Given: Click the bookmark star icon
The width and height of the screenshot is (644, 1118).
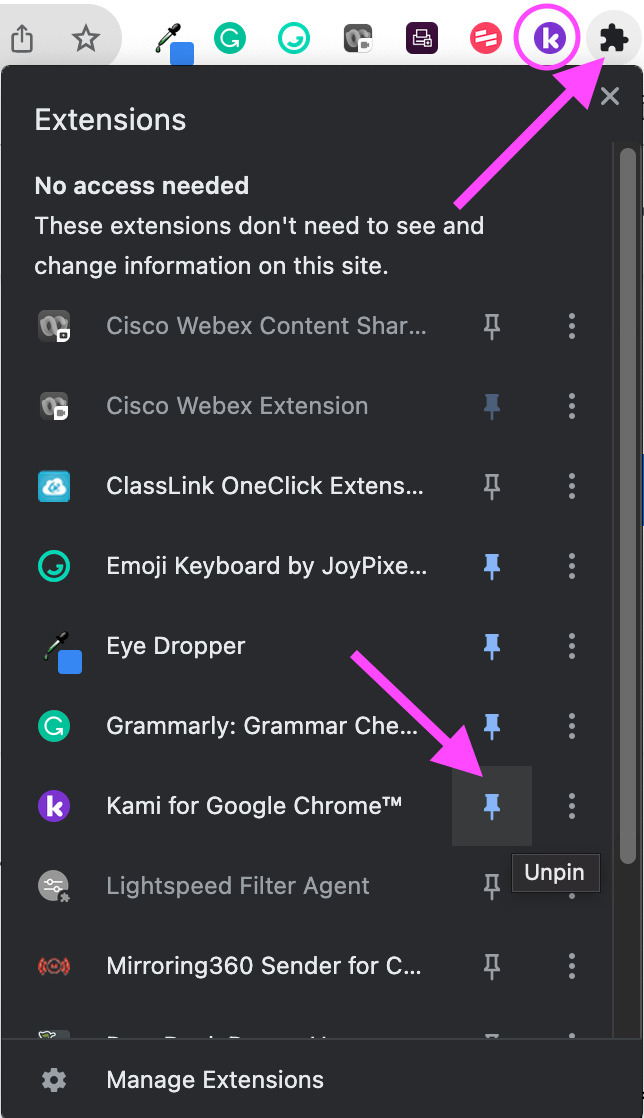Looking at the screenshot, I should 87,39.
